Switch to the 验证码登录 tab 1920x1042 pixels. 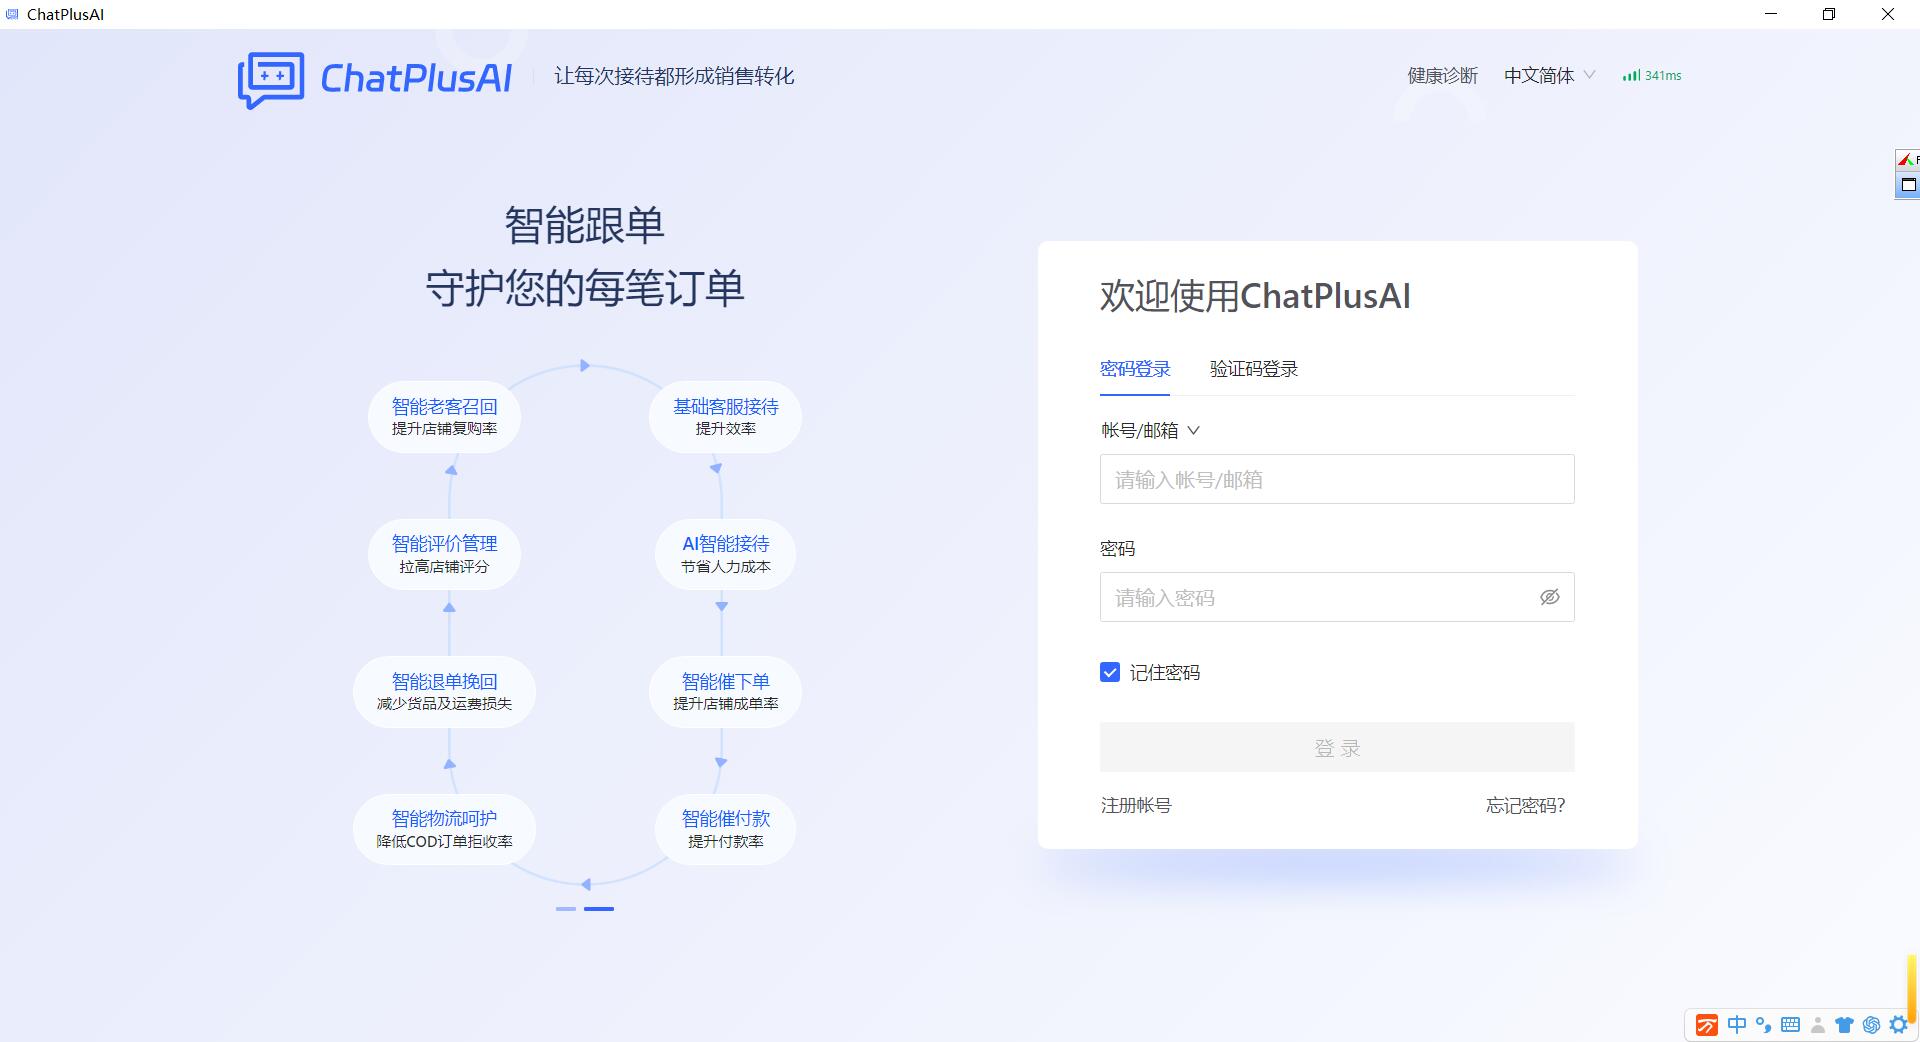click(1253, 369)
